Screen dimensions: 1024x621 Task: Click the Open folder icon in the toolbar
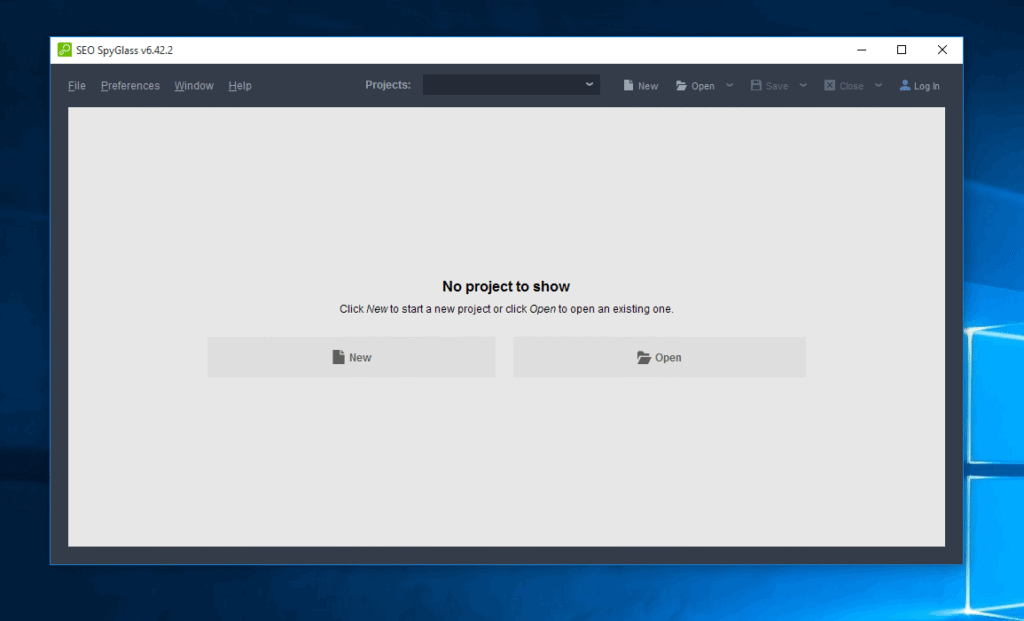point(680,85)
